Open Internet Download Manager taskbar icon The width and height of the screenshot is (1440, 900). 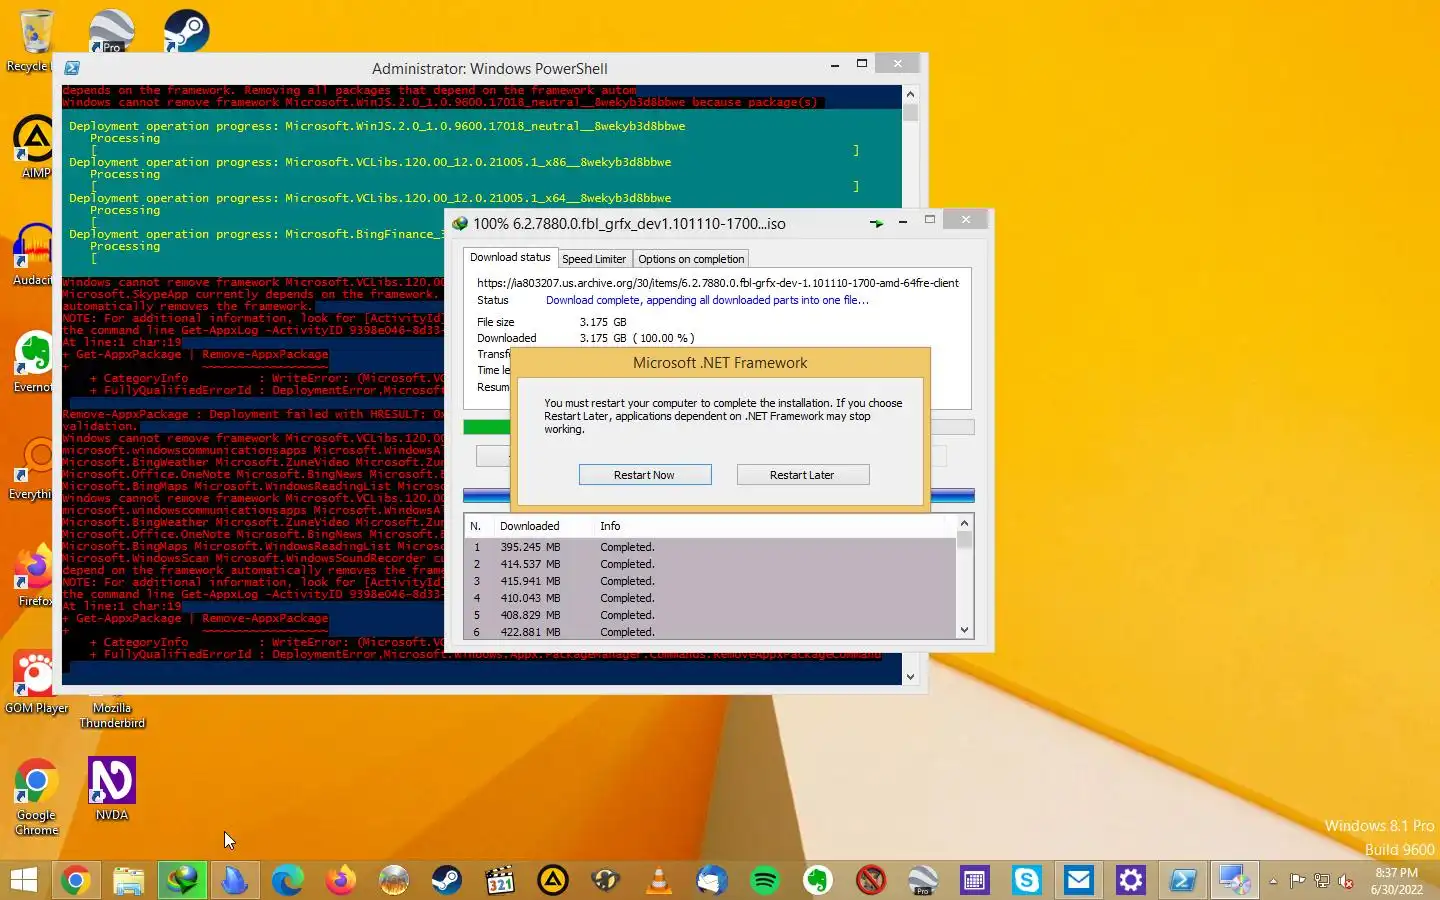(182, 880)
